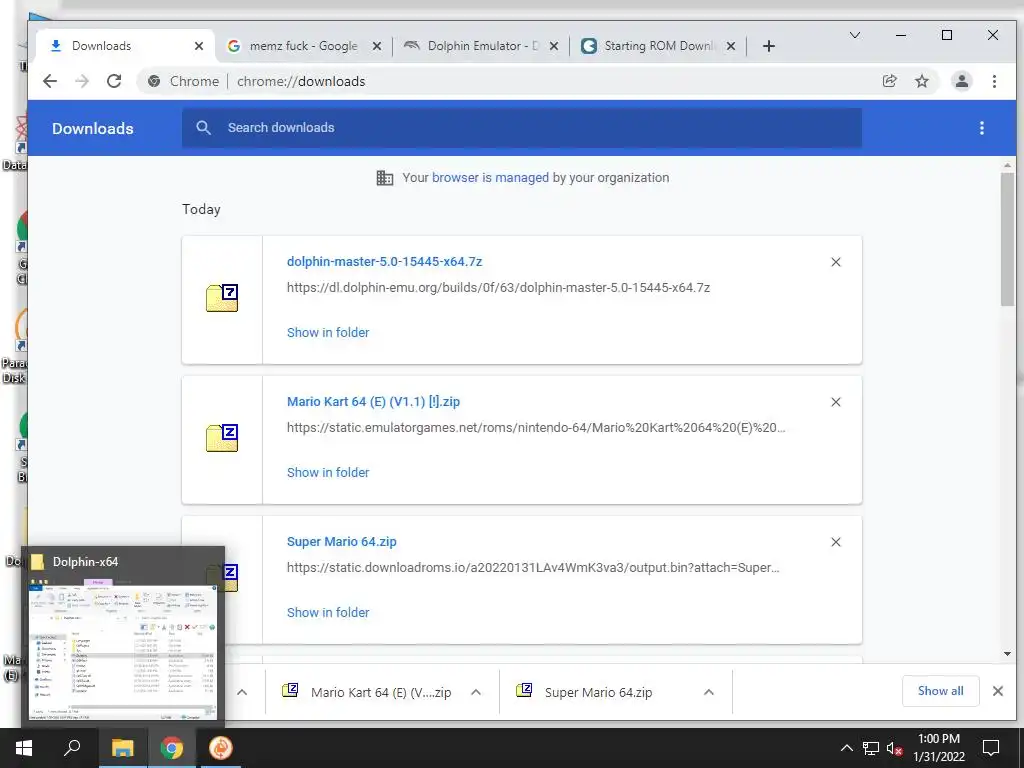Screen dimensions: 1024x768
Task: Open the share page icon in address bar
Action: pos(889,81)
